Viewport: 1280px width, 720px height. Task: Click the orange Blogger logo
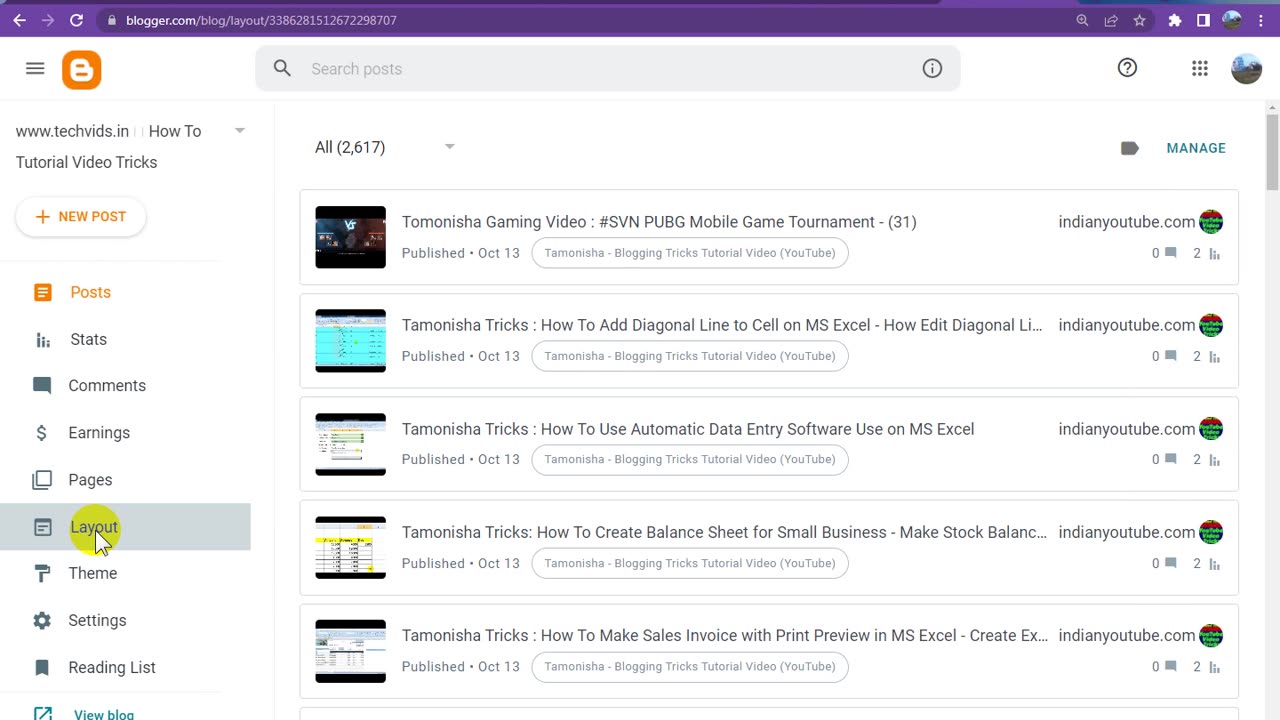[x=81, y=70]
